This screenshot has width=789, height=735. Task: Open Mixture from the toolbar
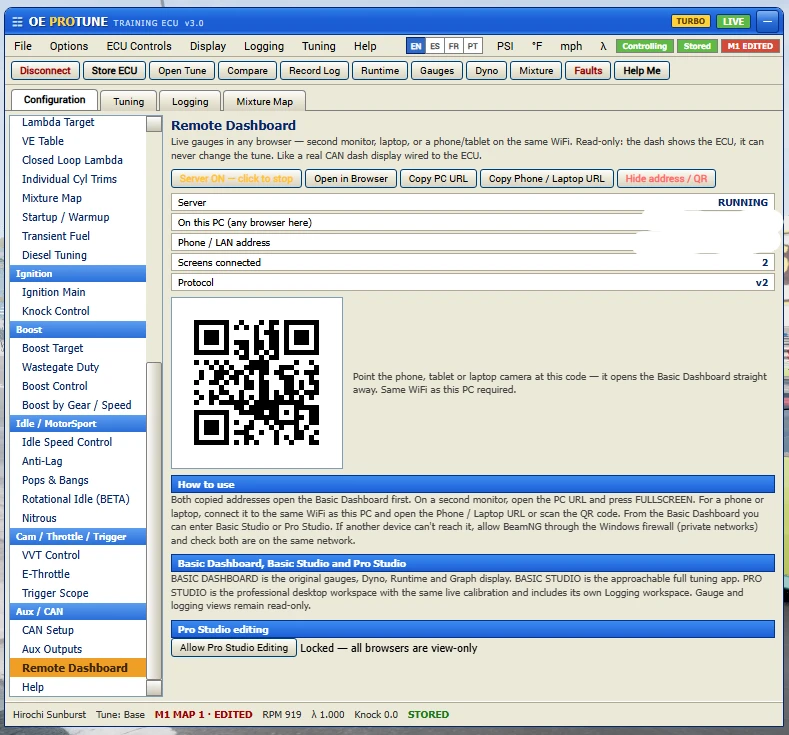536,70
